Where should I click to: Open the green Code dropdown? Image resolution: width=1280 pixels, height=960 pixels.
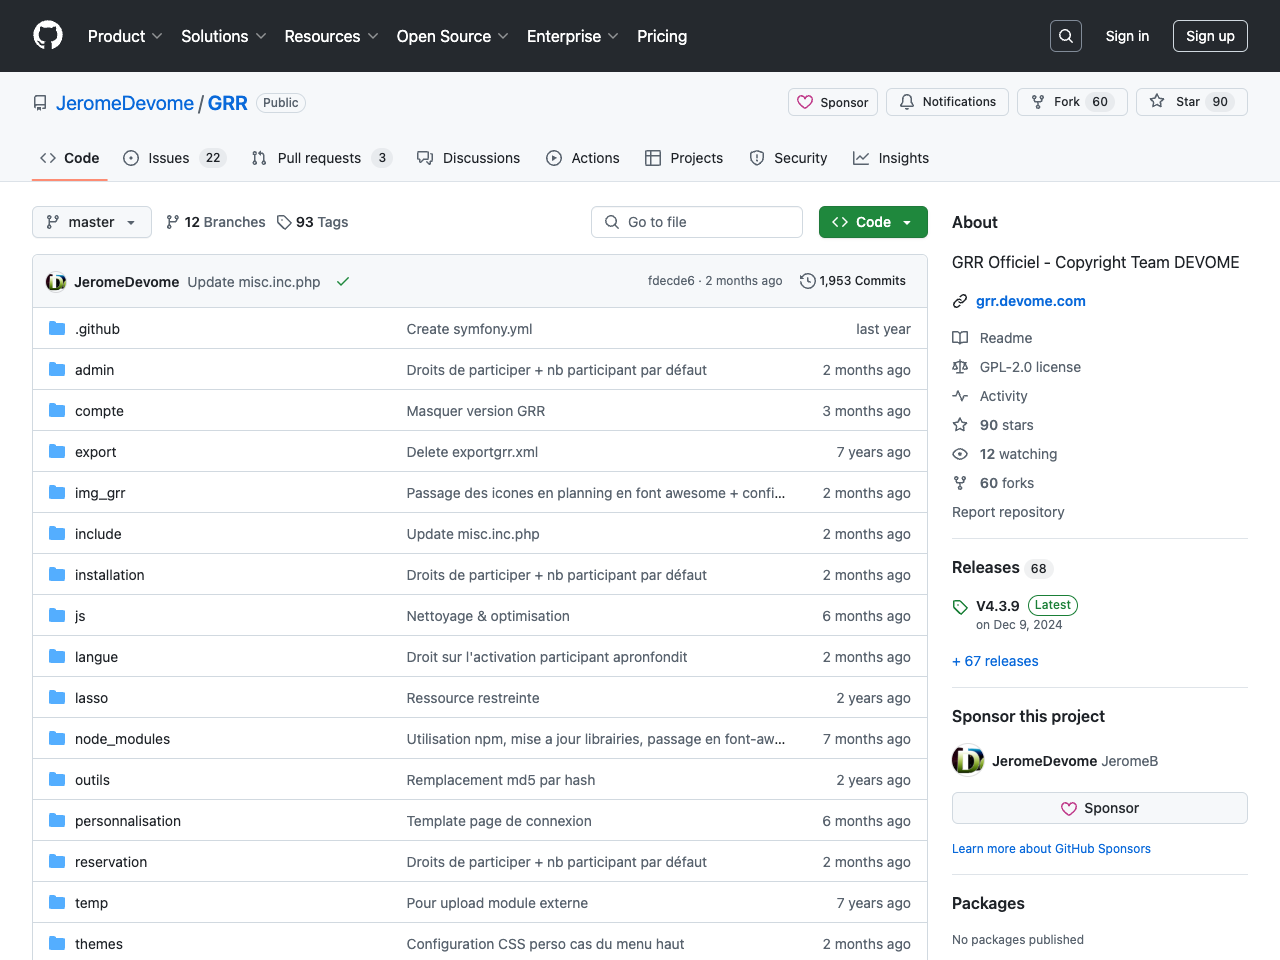[873, 222]
